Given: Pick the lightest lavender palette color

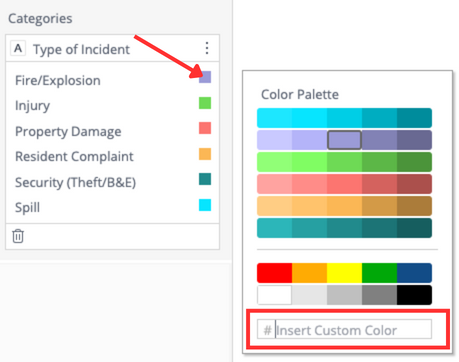Looking at the screenshot, I should [274, 140].
